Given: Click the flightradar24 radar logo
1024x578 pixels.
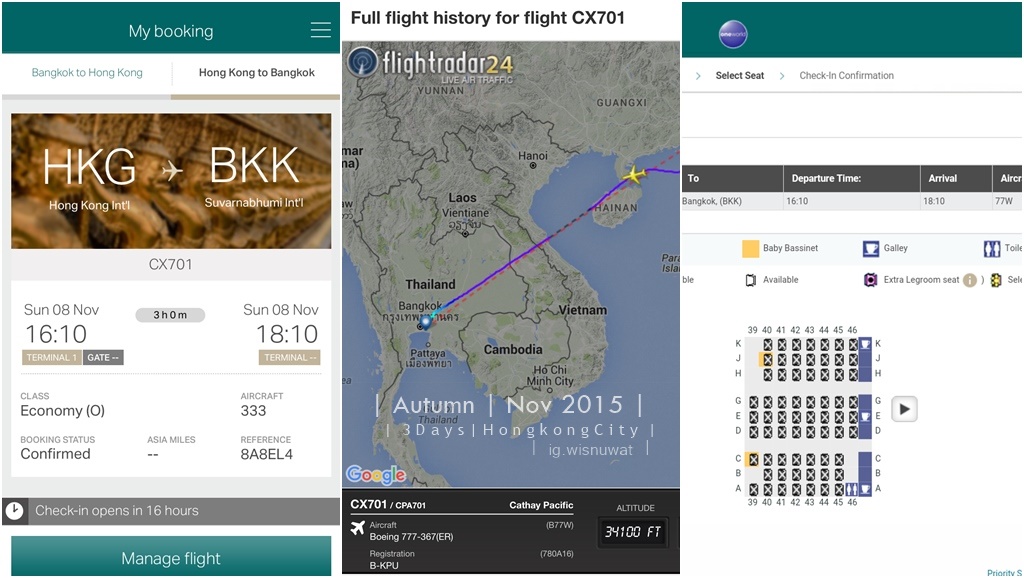Looking at the screenshot, I should [x=362, y=63].
